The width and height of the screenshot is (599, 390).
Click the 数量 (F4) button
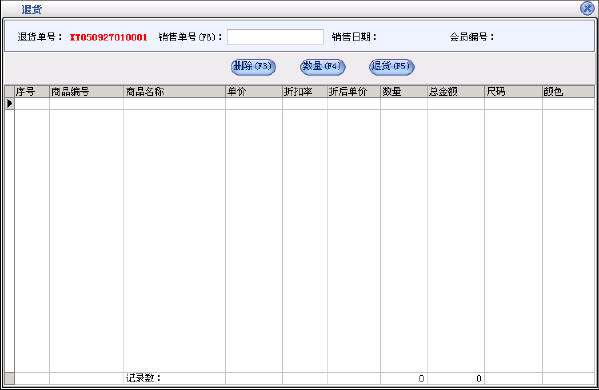[x=322, y=66]
